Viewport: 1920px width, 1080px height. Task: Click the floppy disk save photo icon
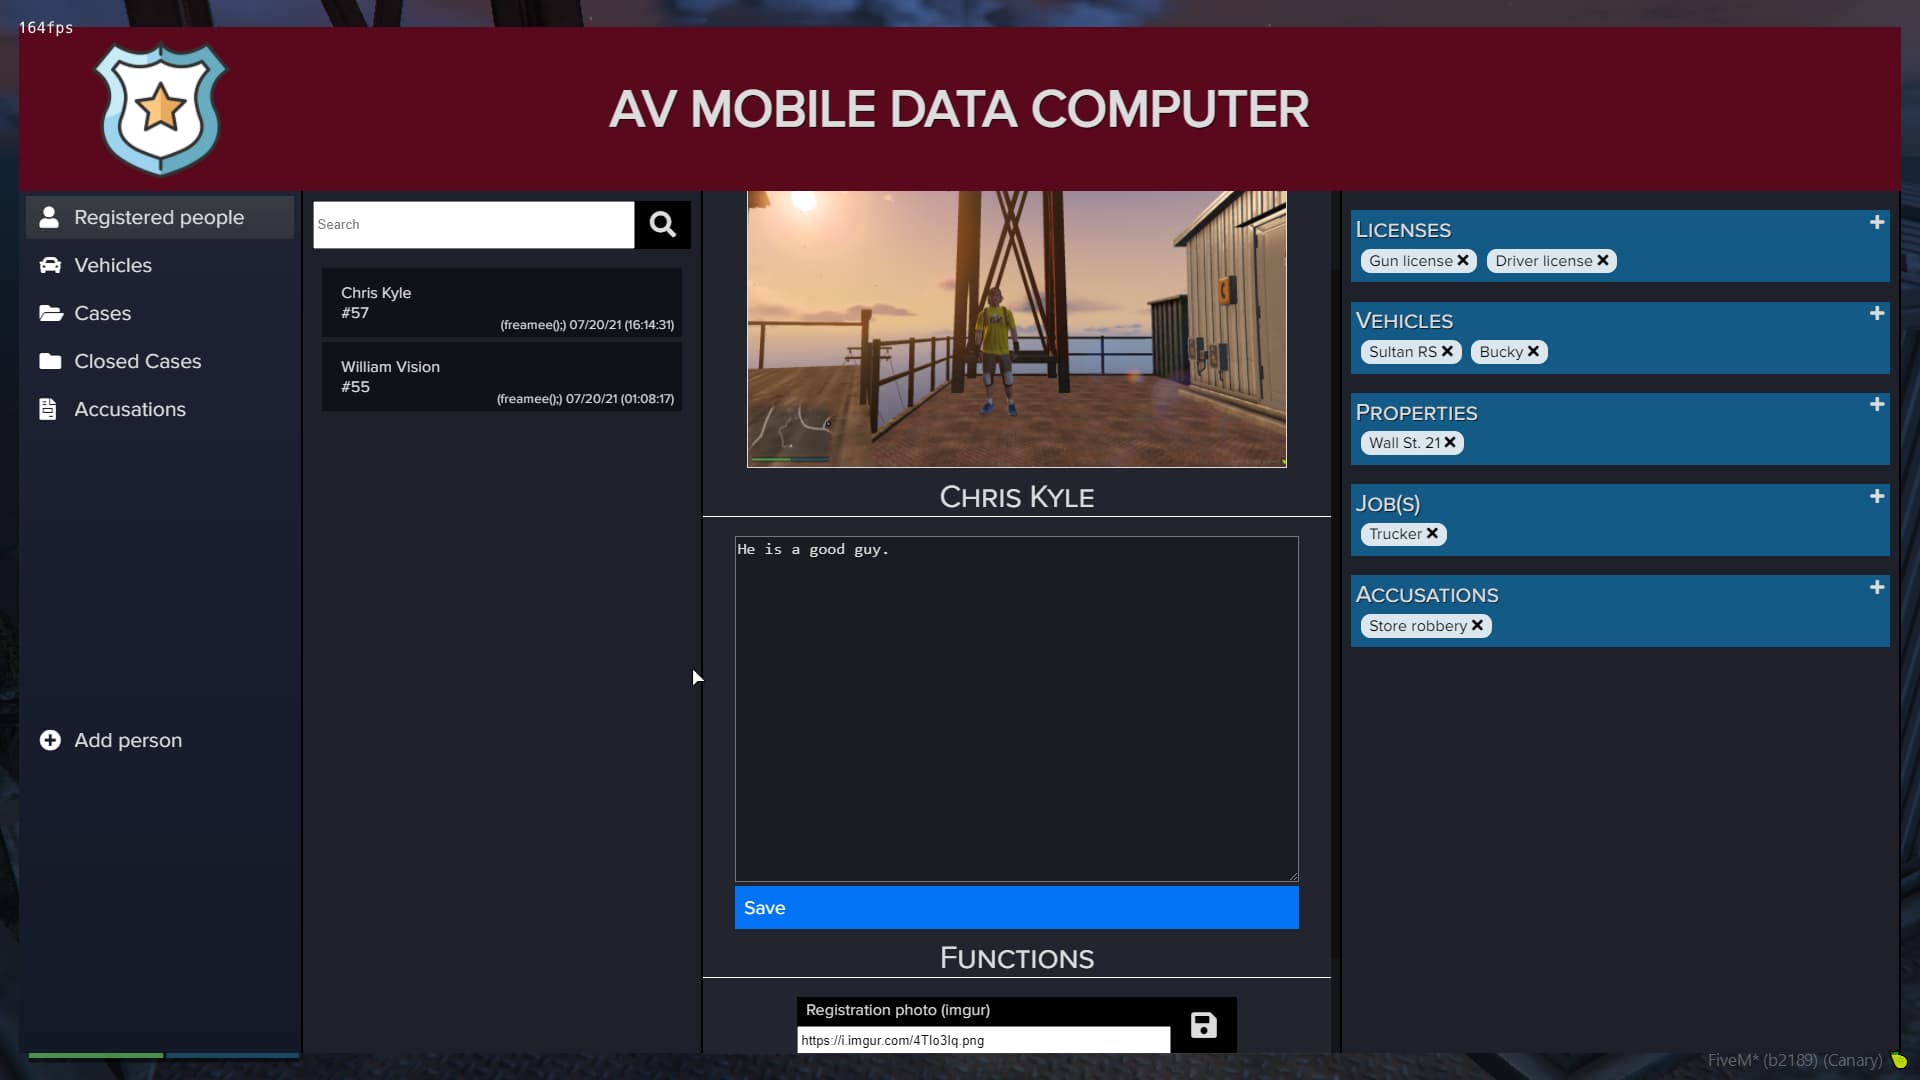1203,1025
